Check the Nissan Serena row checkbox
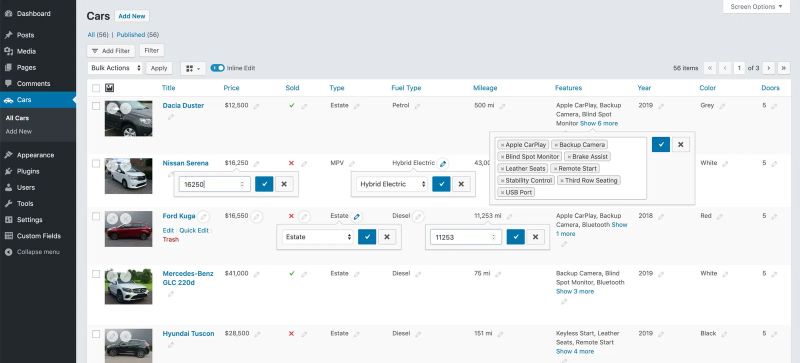800x363 pixels. (96, 163)
